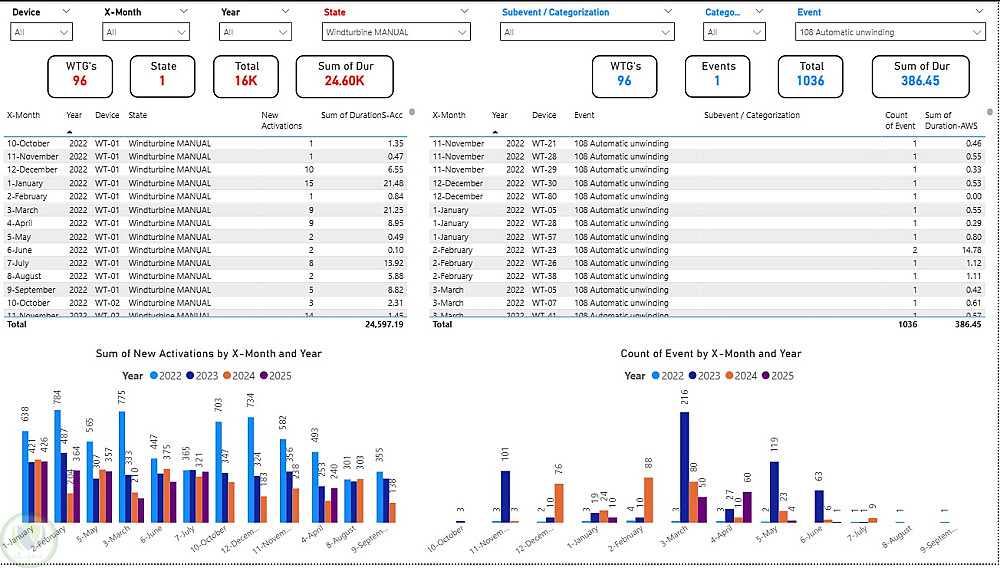This screenshot has height=568, width=1000.
Task: Click the New Activations column header
Action: click(x=281, y=120)
